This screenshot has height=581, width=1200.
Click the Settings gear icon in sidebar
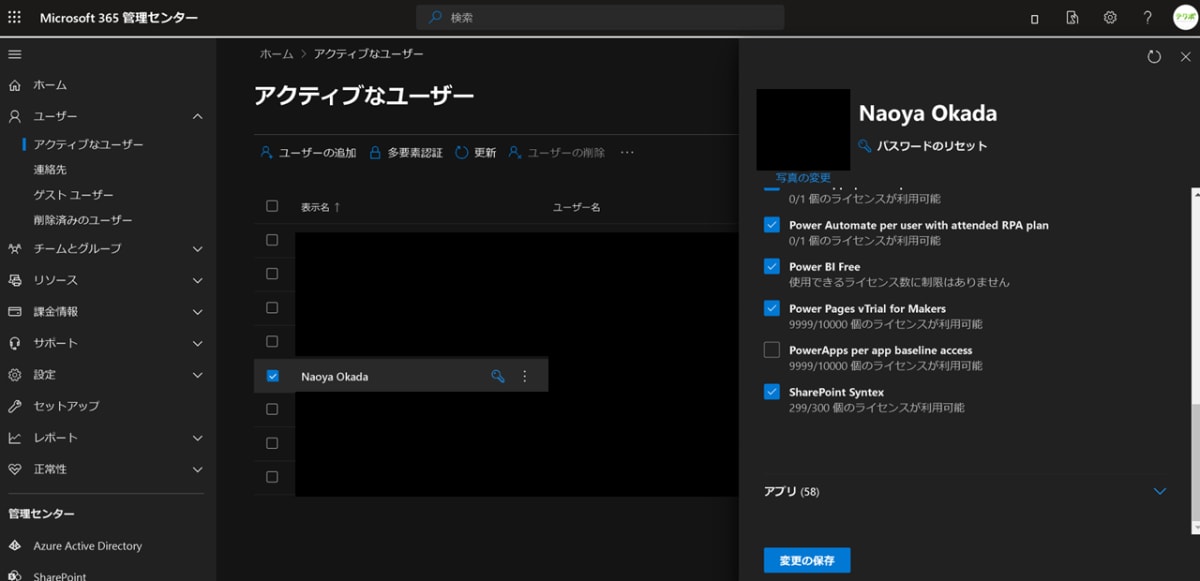click(15, 374)
